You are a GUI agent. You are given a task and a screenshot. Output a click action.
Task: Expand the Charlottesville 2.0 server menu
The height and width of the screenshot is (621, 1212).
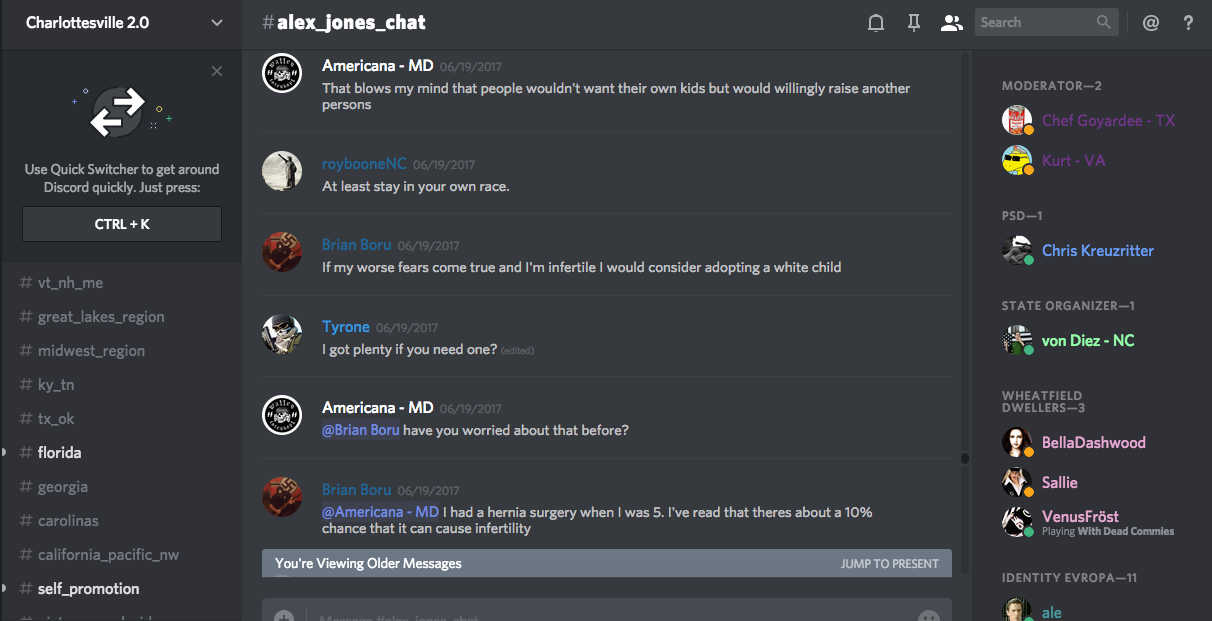coord(217,22)
